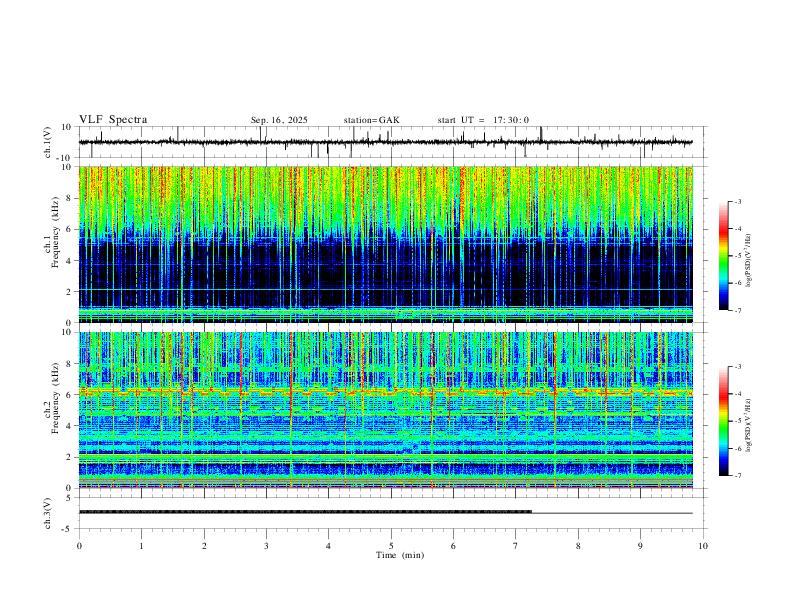
Task: Click the "8" kHz tick on the ch.1 frequency axis
Action: (70, 198)
